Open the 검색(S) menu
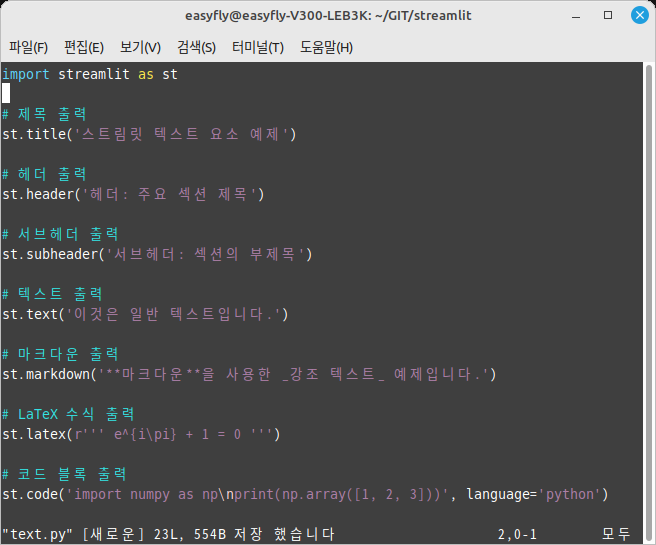The height and width of the screenshot is (545, 656). (196, 47)
